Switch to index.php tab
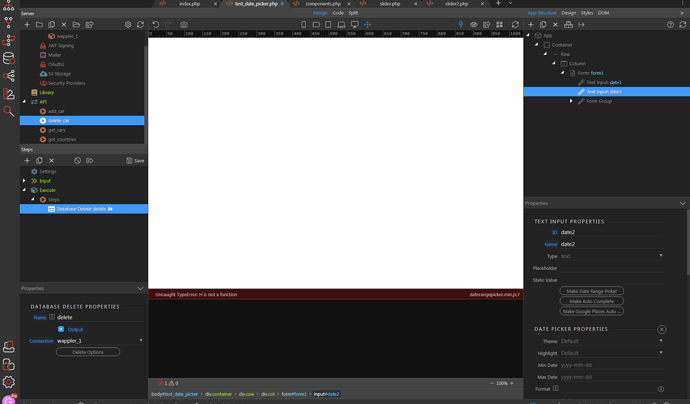Screen dimensions: 690x404 (189, 4)
